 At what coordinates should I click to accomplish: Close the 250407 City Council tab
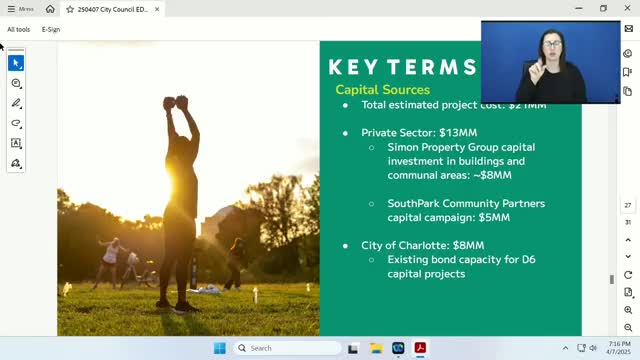point(157,9)
